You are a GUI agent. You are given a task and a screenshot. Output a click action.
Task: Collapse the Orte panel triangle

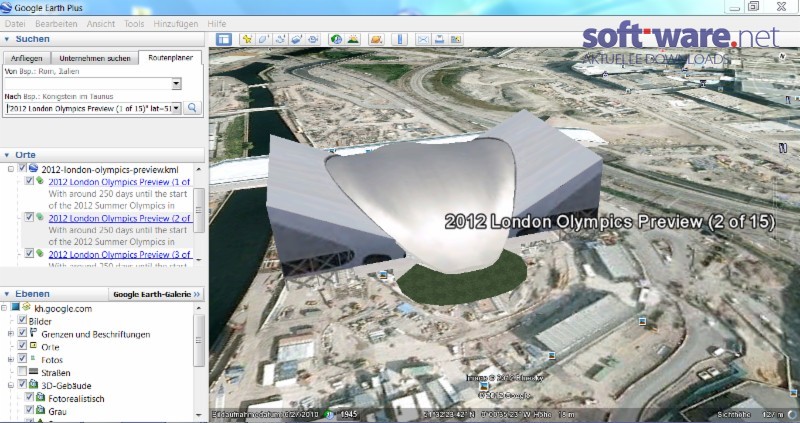[7, 155]
